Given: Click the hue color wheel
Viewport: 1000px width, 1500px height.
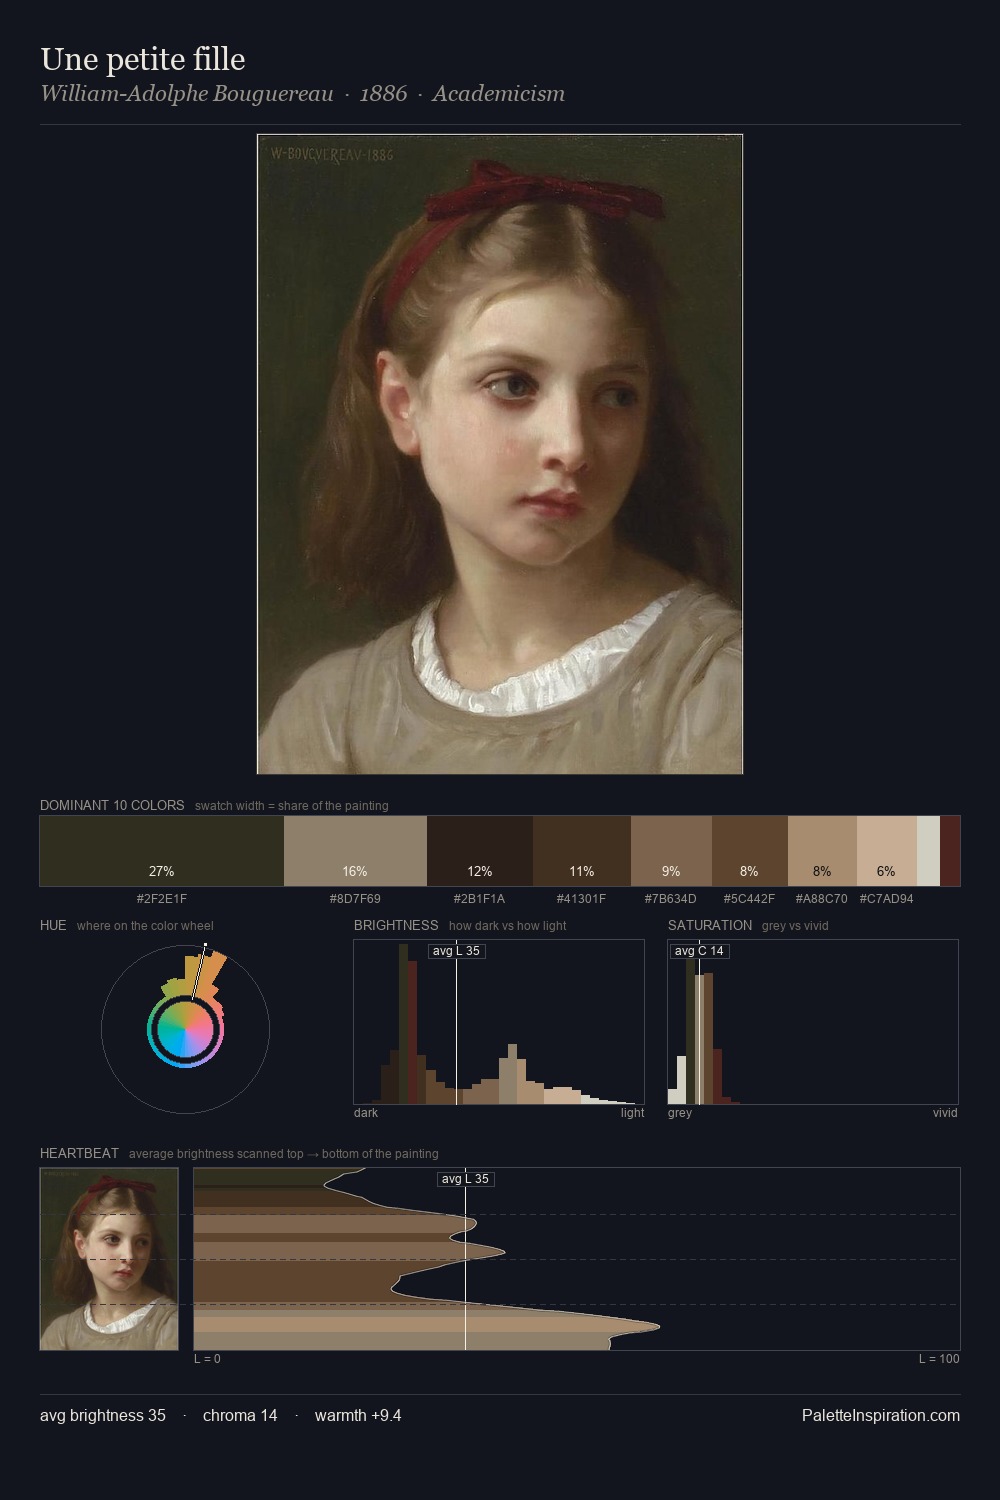Looking at the screenshot, I should 185,1029.
